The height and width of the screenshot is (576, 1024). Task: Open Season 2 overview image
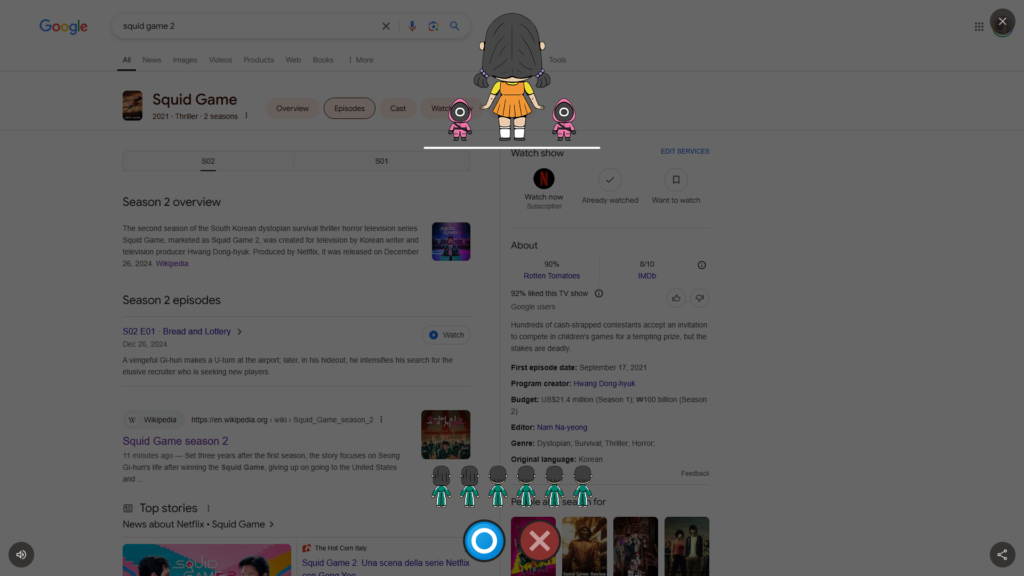point(451,242)
